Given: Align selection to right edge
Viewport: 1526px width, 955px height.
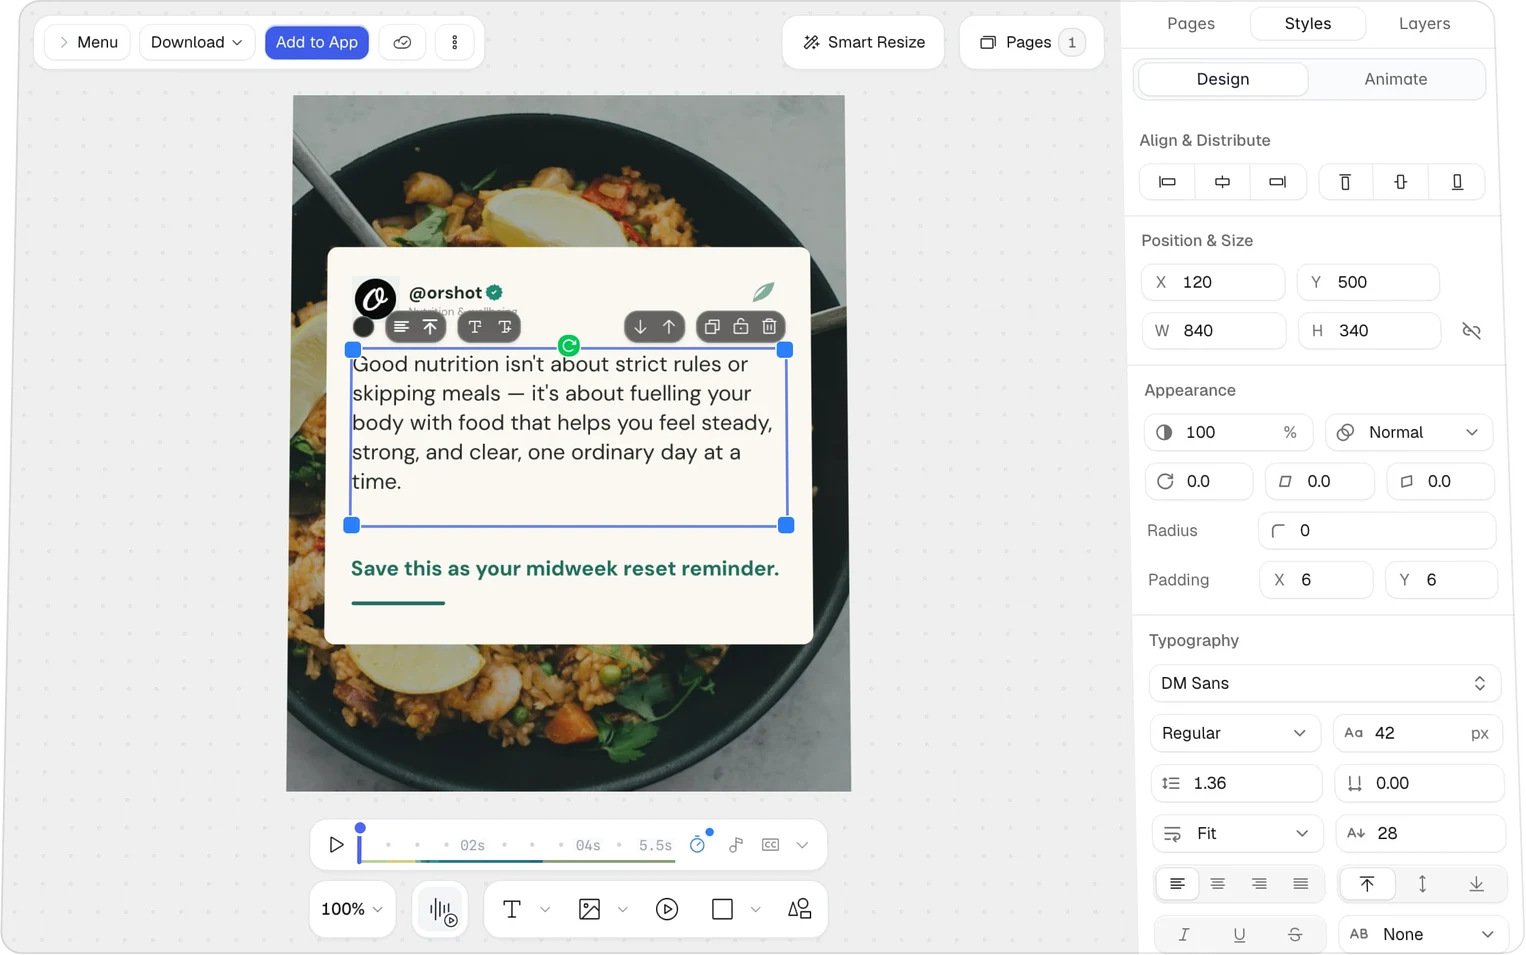Looking at the screenshot, I should (x=1277, y=182).
